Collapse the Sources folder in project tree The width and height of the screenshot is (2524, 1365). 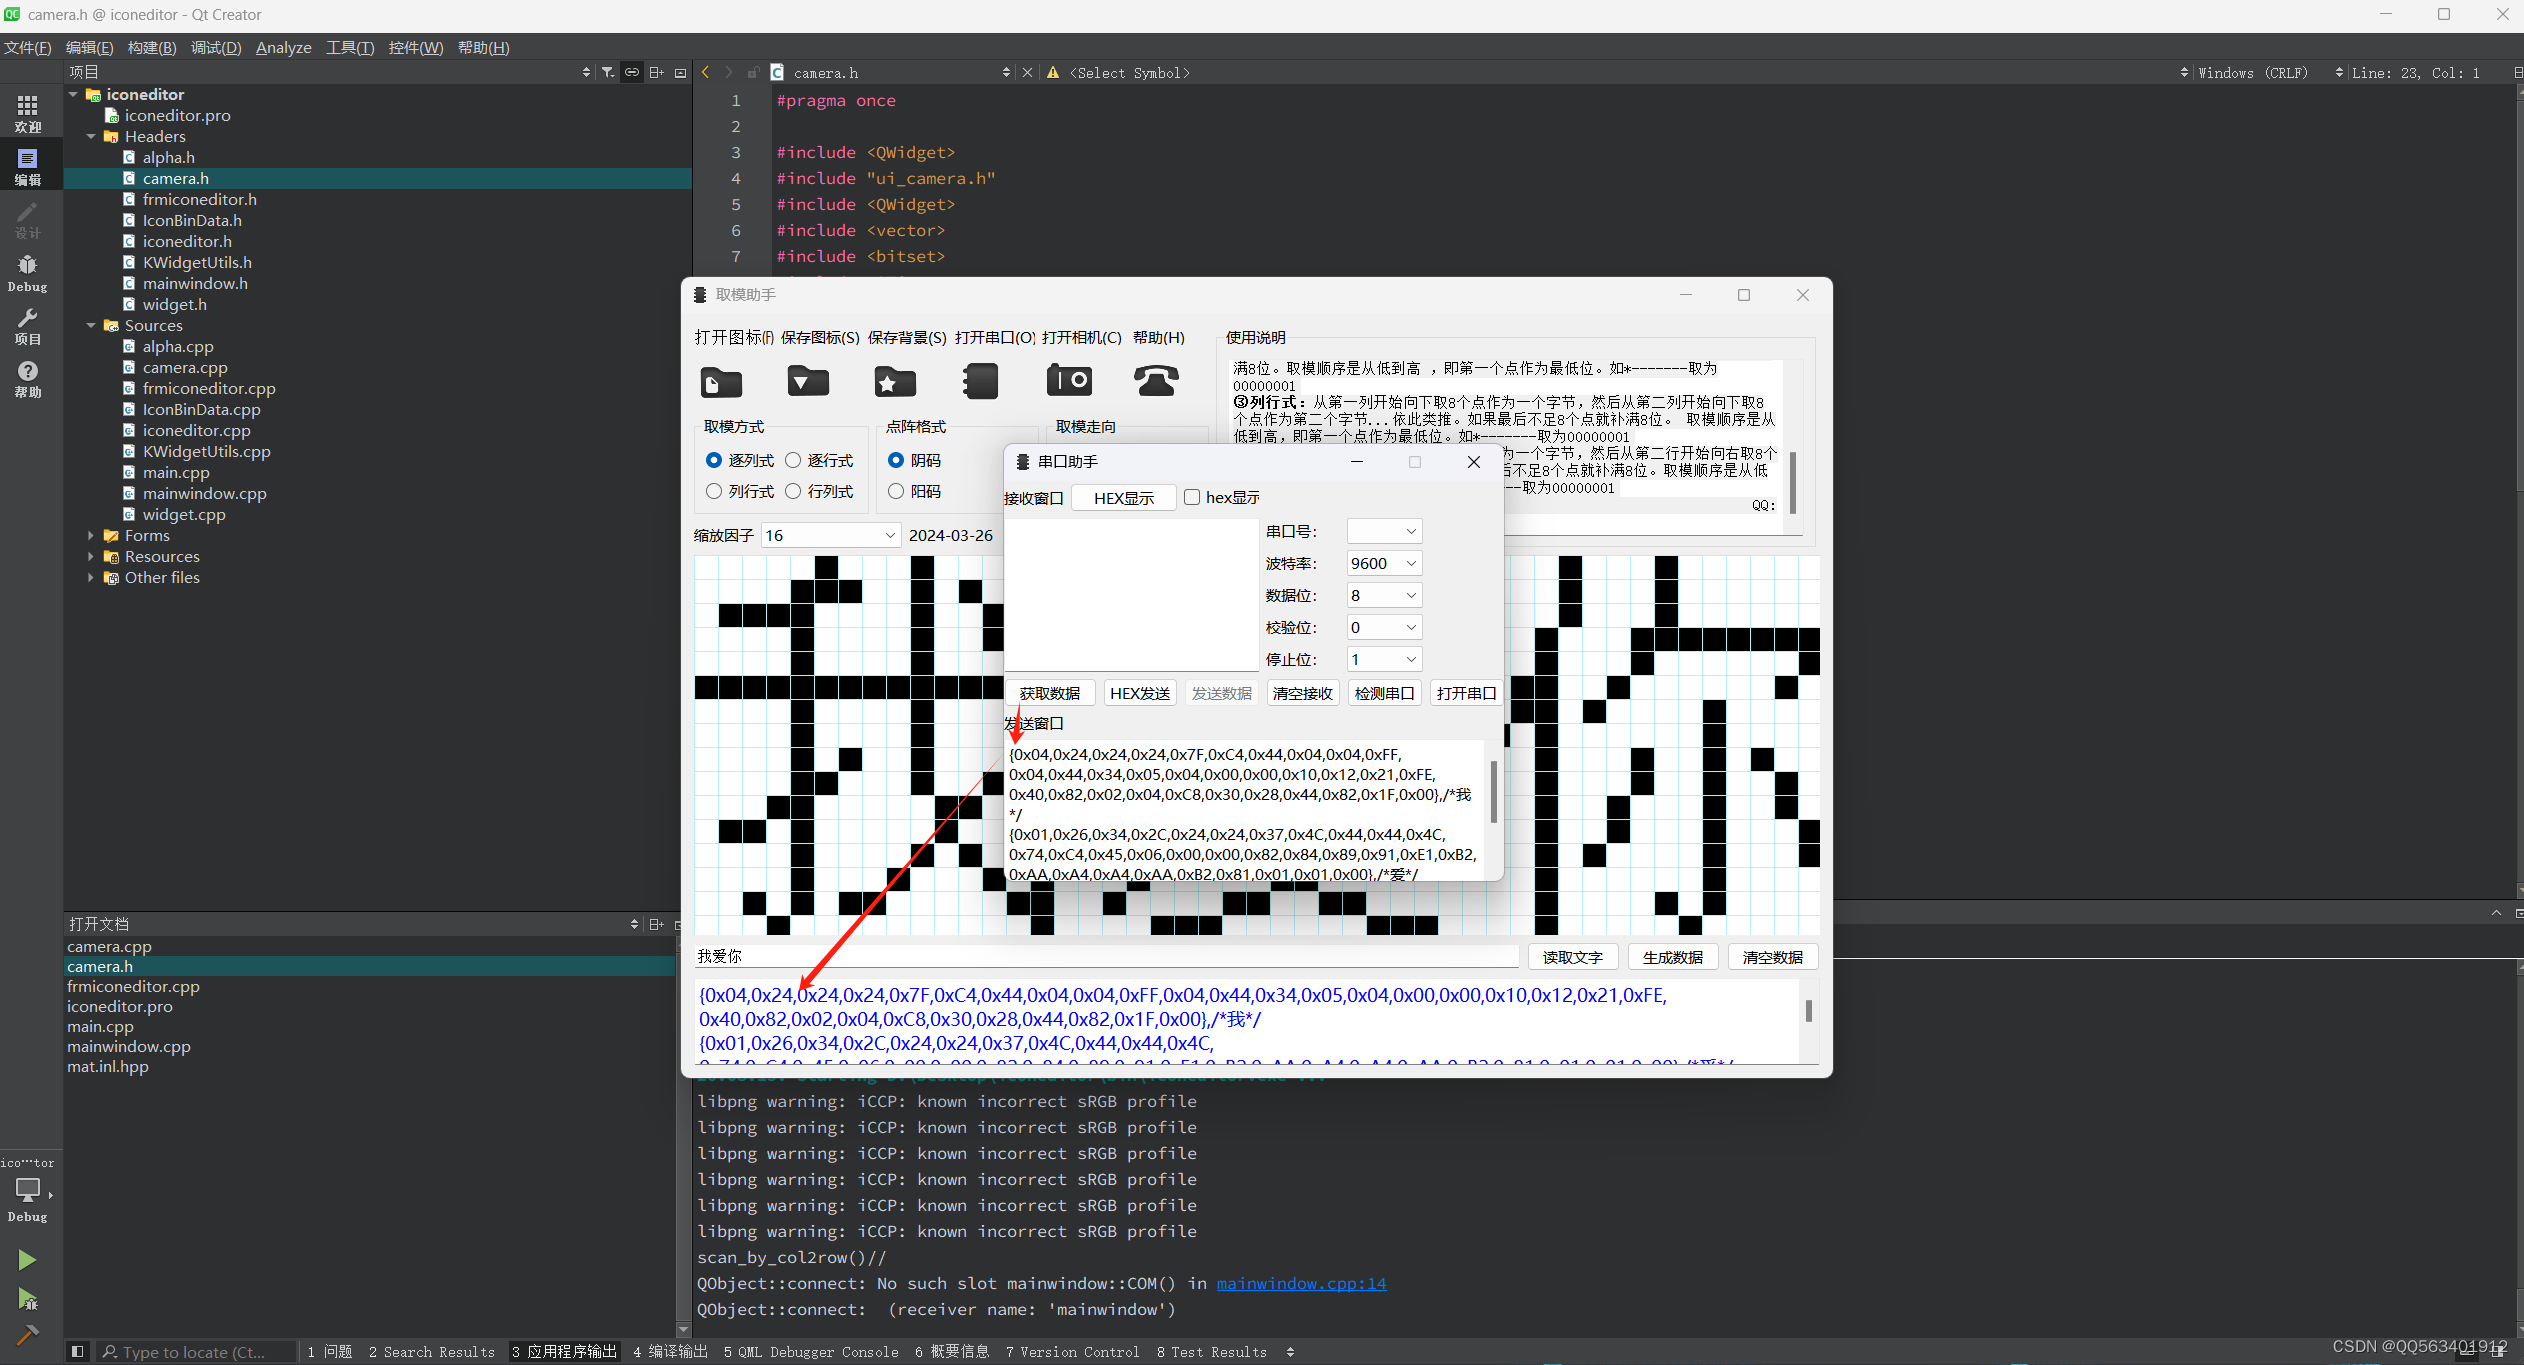point(91,325)
